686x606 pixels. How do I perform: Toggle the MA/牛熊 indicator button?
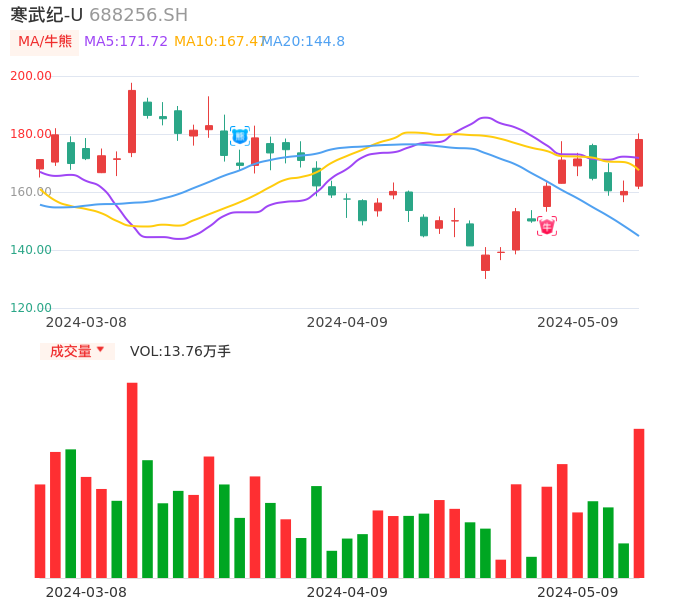pos(45,42)
